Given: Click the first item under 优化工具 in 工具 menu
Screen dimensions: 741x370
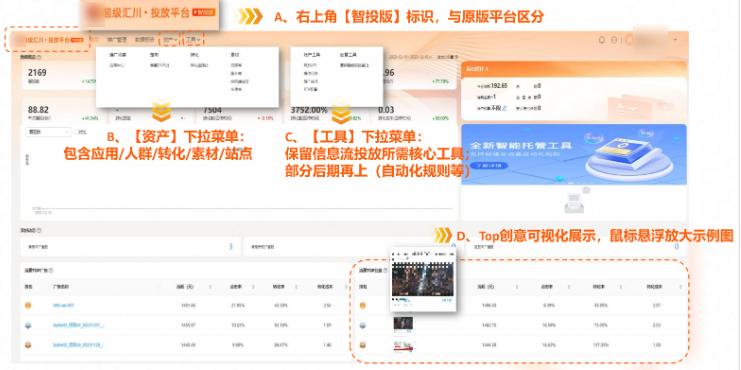Looking at the screenshot, I should [354, 65].
